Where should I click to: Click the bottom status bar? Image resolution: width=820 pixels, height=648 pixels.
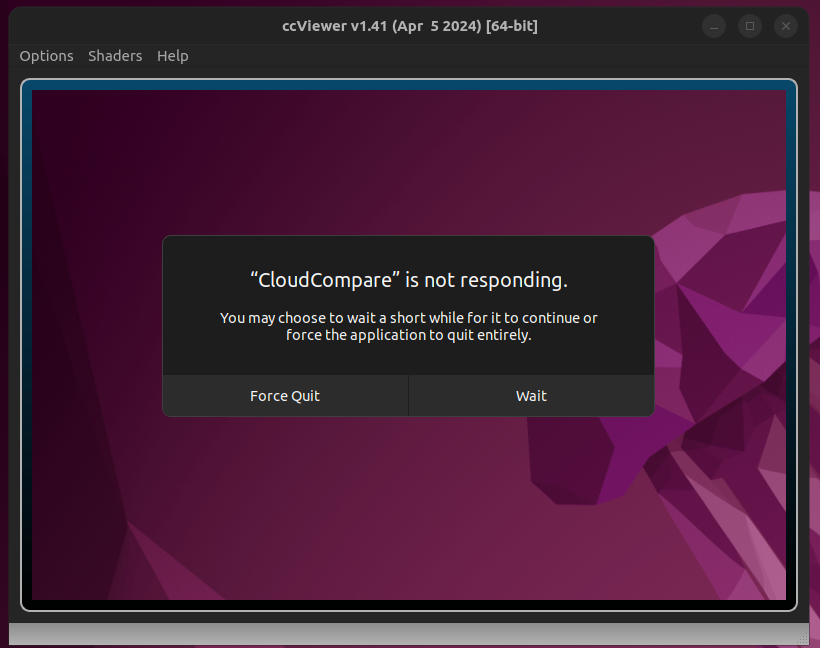click(400, 632)
